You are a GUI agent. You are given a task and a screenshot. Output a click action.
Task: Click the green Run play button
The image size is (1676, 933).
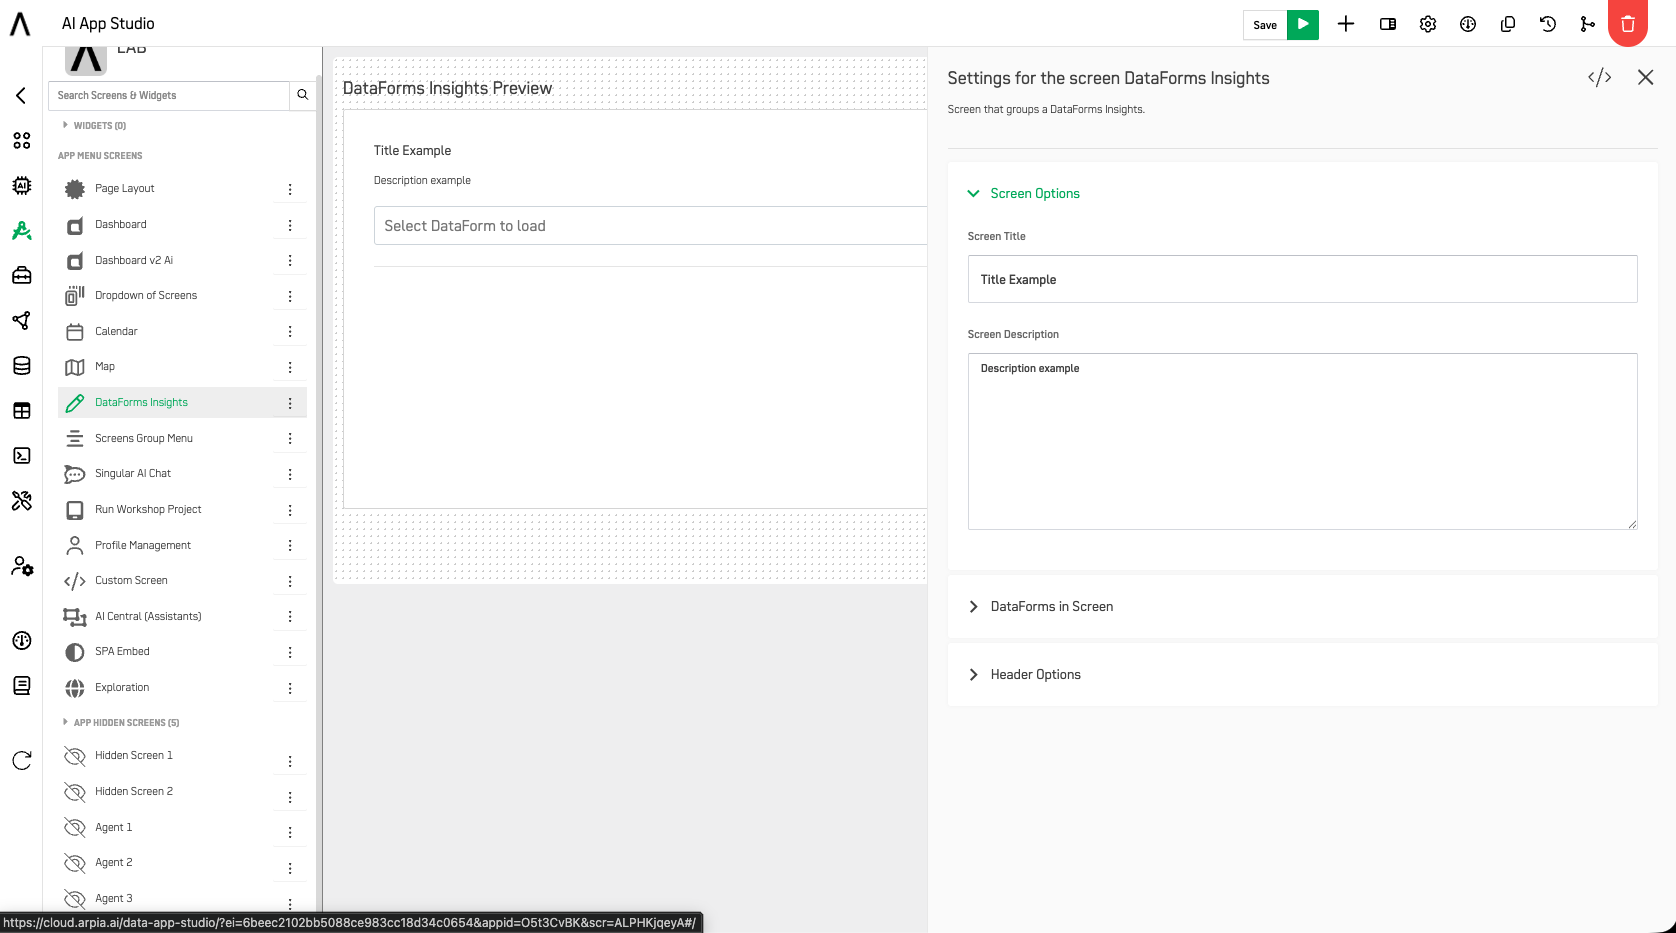pyautogui.click(x=1303, y=25)
